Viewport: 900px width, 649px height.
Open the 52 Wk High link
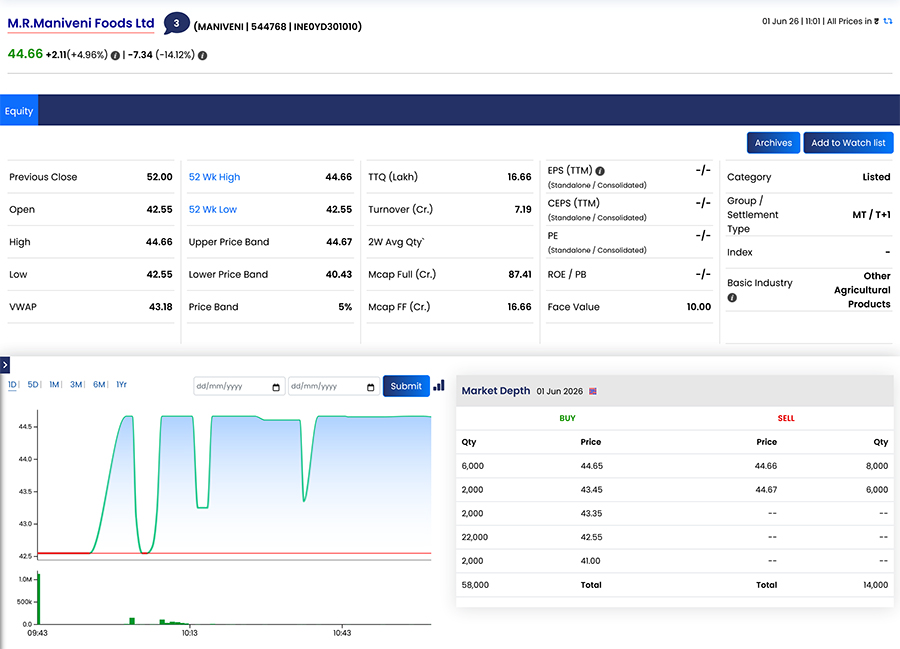(x=215, y=177)
